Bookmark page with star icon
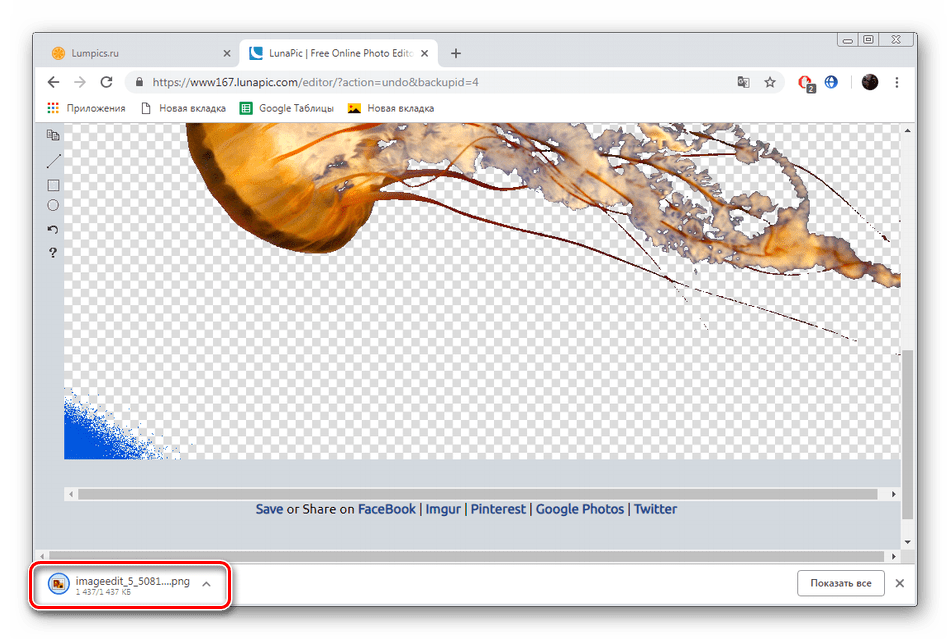The height and width of the screenshot is (639, 950). click(770, 82)
